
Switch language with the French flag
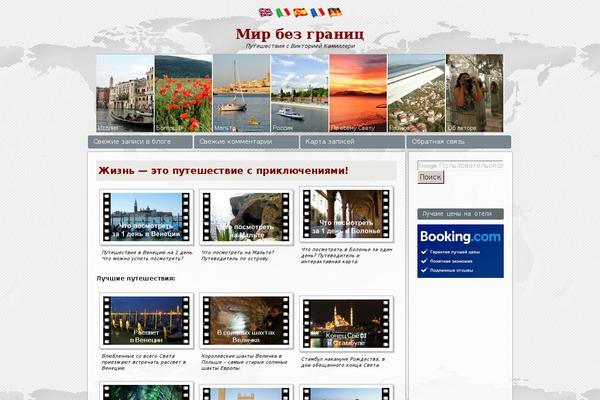click(x=317, y=12)
